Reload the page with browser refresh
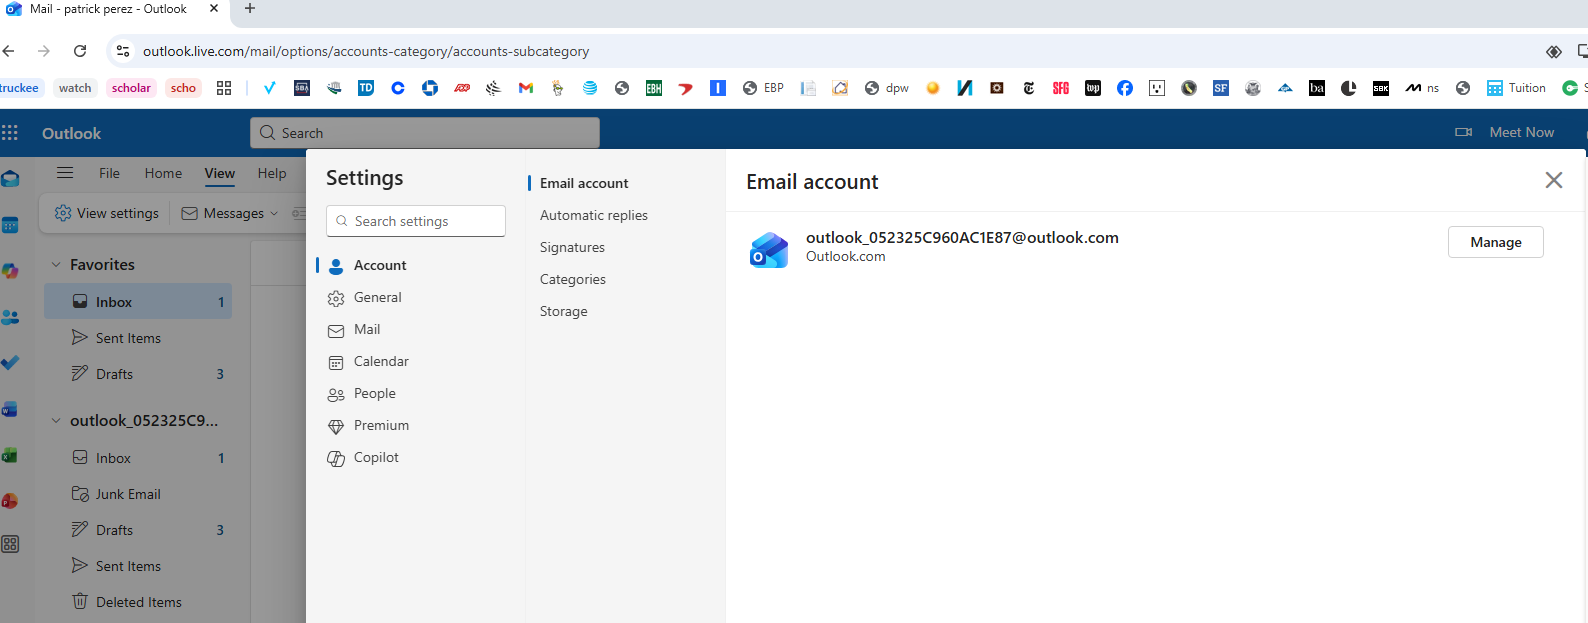The height and width of the screenshot is (623, 1588). coord(80,51)
